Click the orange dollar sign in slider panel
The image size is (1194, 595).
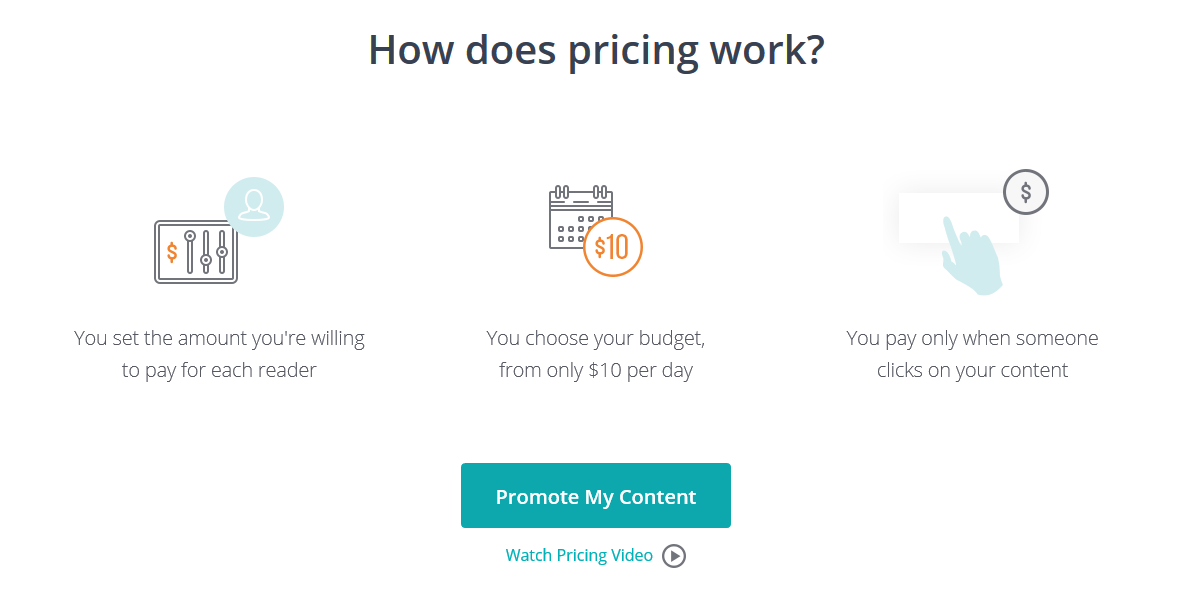[x=172, y=251]
